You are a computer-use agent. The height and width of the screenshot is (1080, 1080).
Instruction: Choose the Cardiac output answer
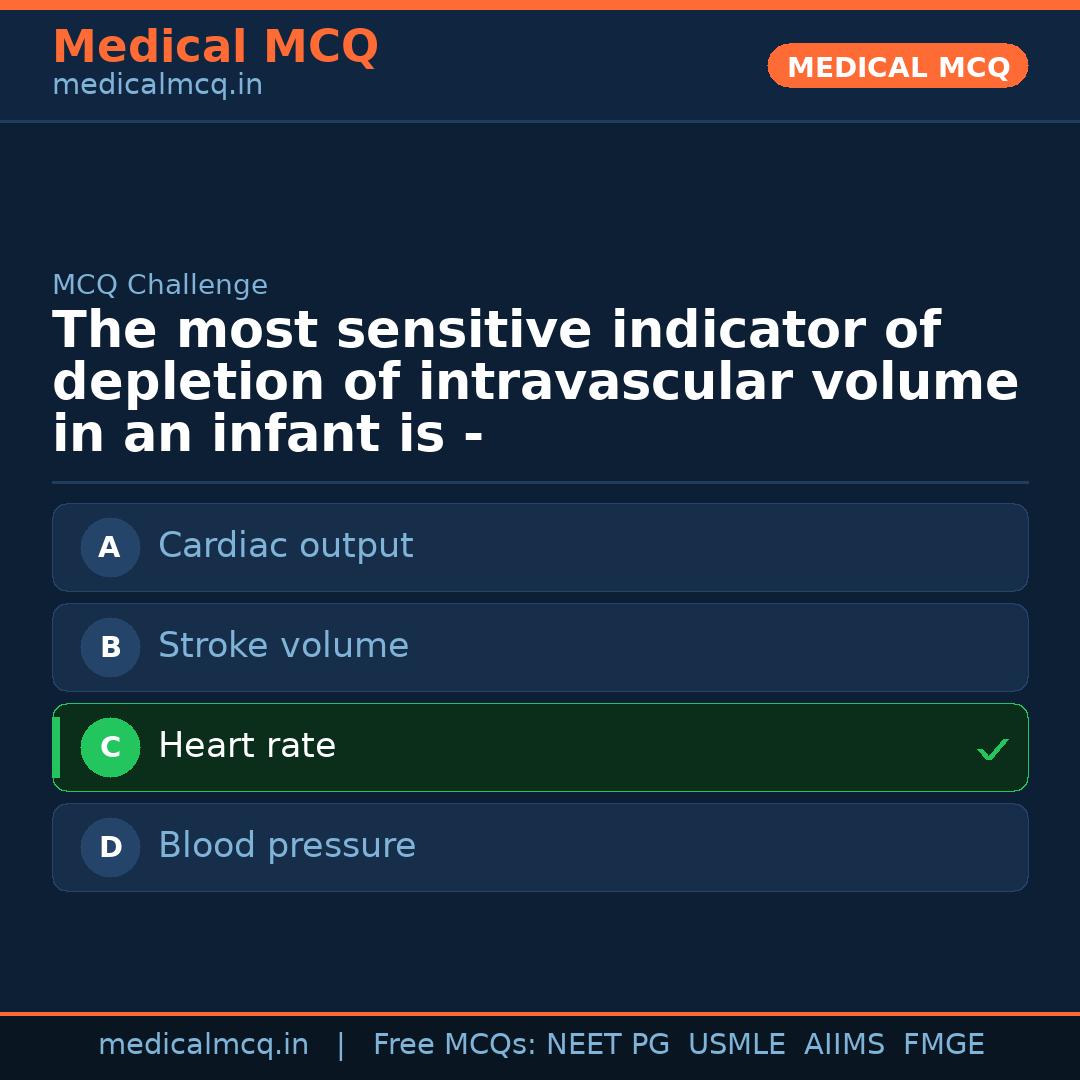(x=286, y=546)
